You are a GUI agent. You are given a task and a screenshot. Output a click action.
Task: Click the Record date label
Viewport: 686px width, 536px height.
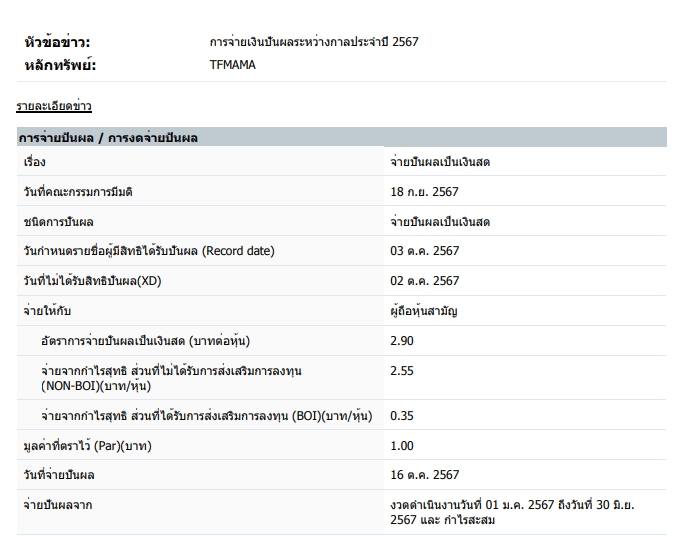click(x=148, y=251)
